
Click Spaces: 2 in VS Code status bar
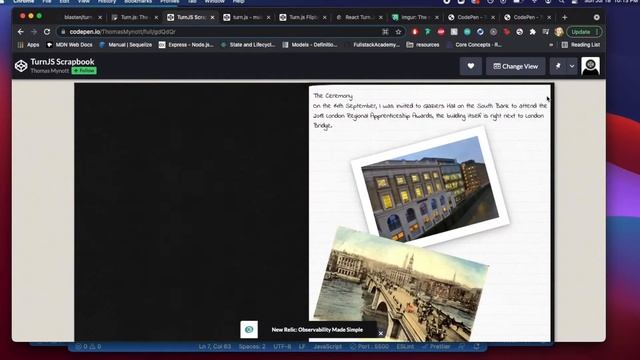(252, 347)
